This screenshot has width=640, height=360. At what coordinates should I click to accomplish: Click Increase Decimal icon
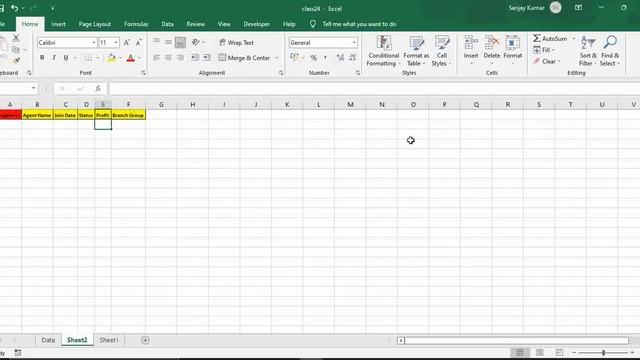coord(340,58)
